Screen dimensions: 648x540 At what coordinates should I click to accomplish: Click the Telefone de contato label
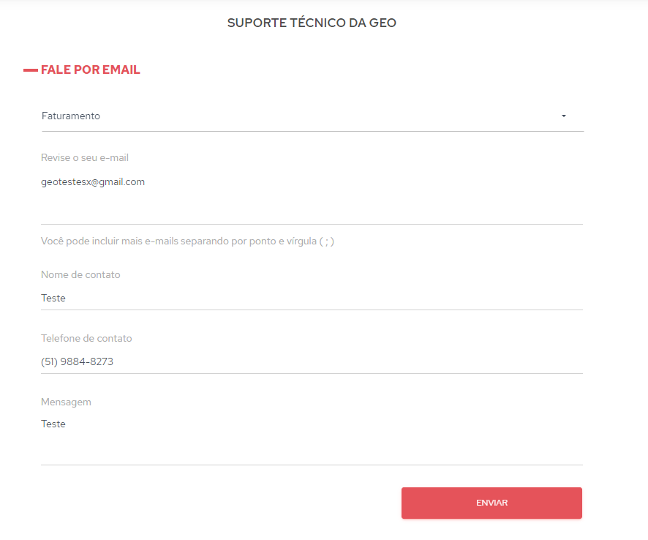point(86,338)
